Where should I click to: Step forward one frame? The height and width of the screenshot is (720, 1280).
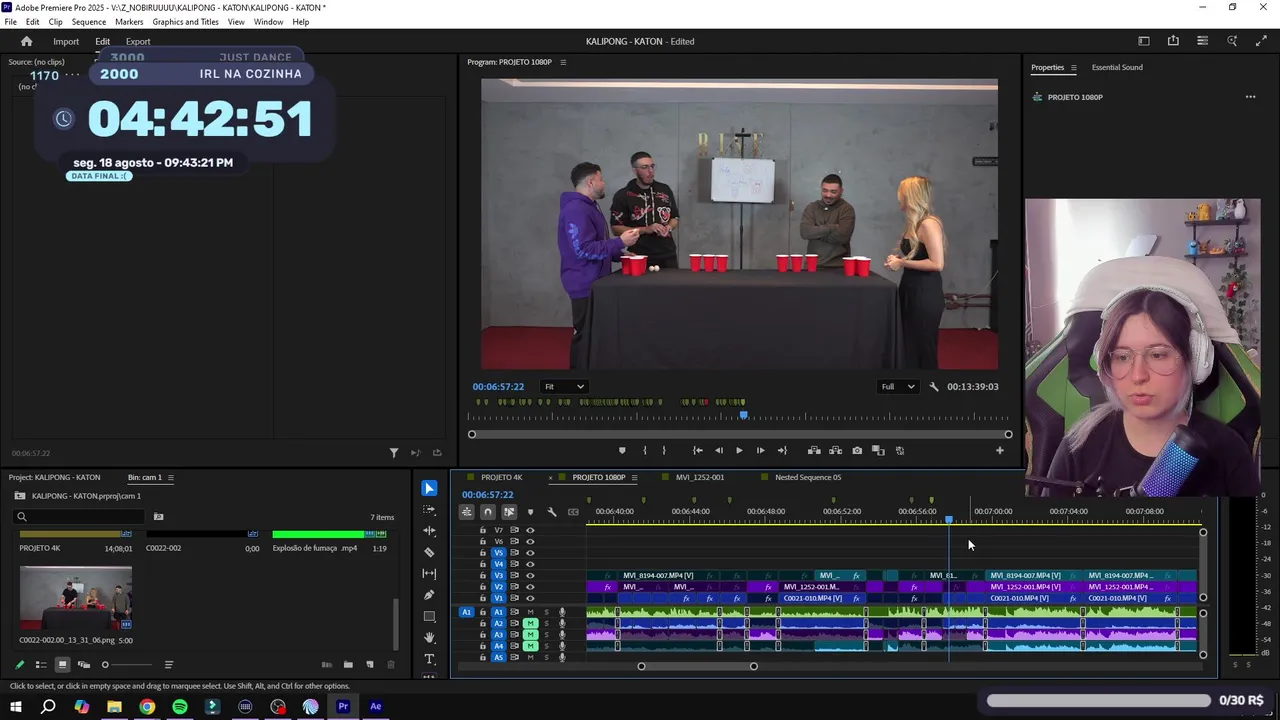(760, 451)
